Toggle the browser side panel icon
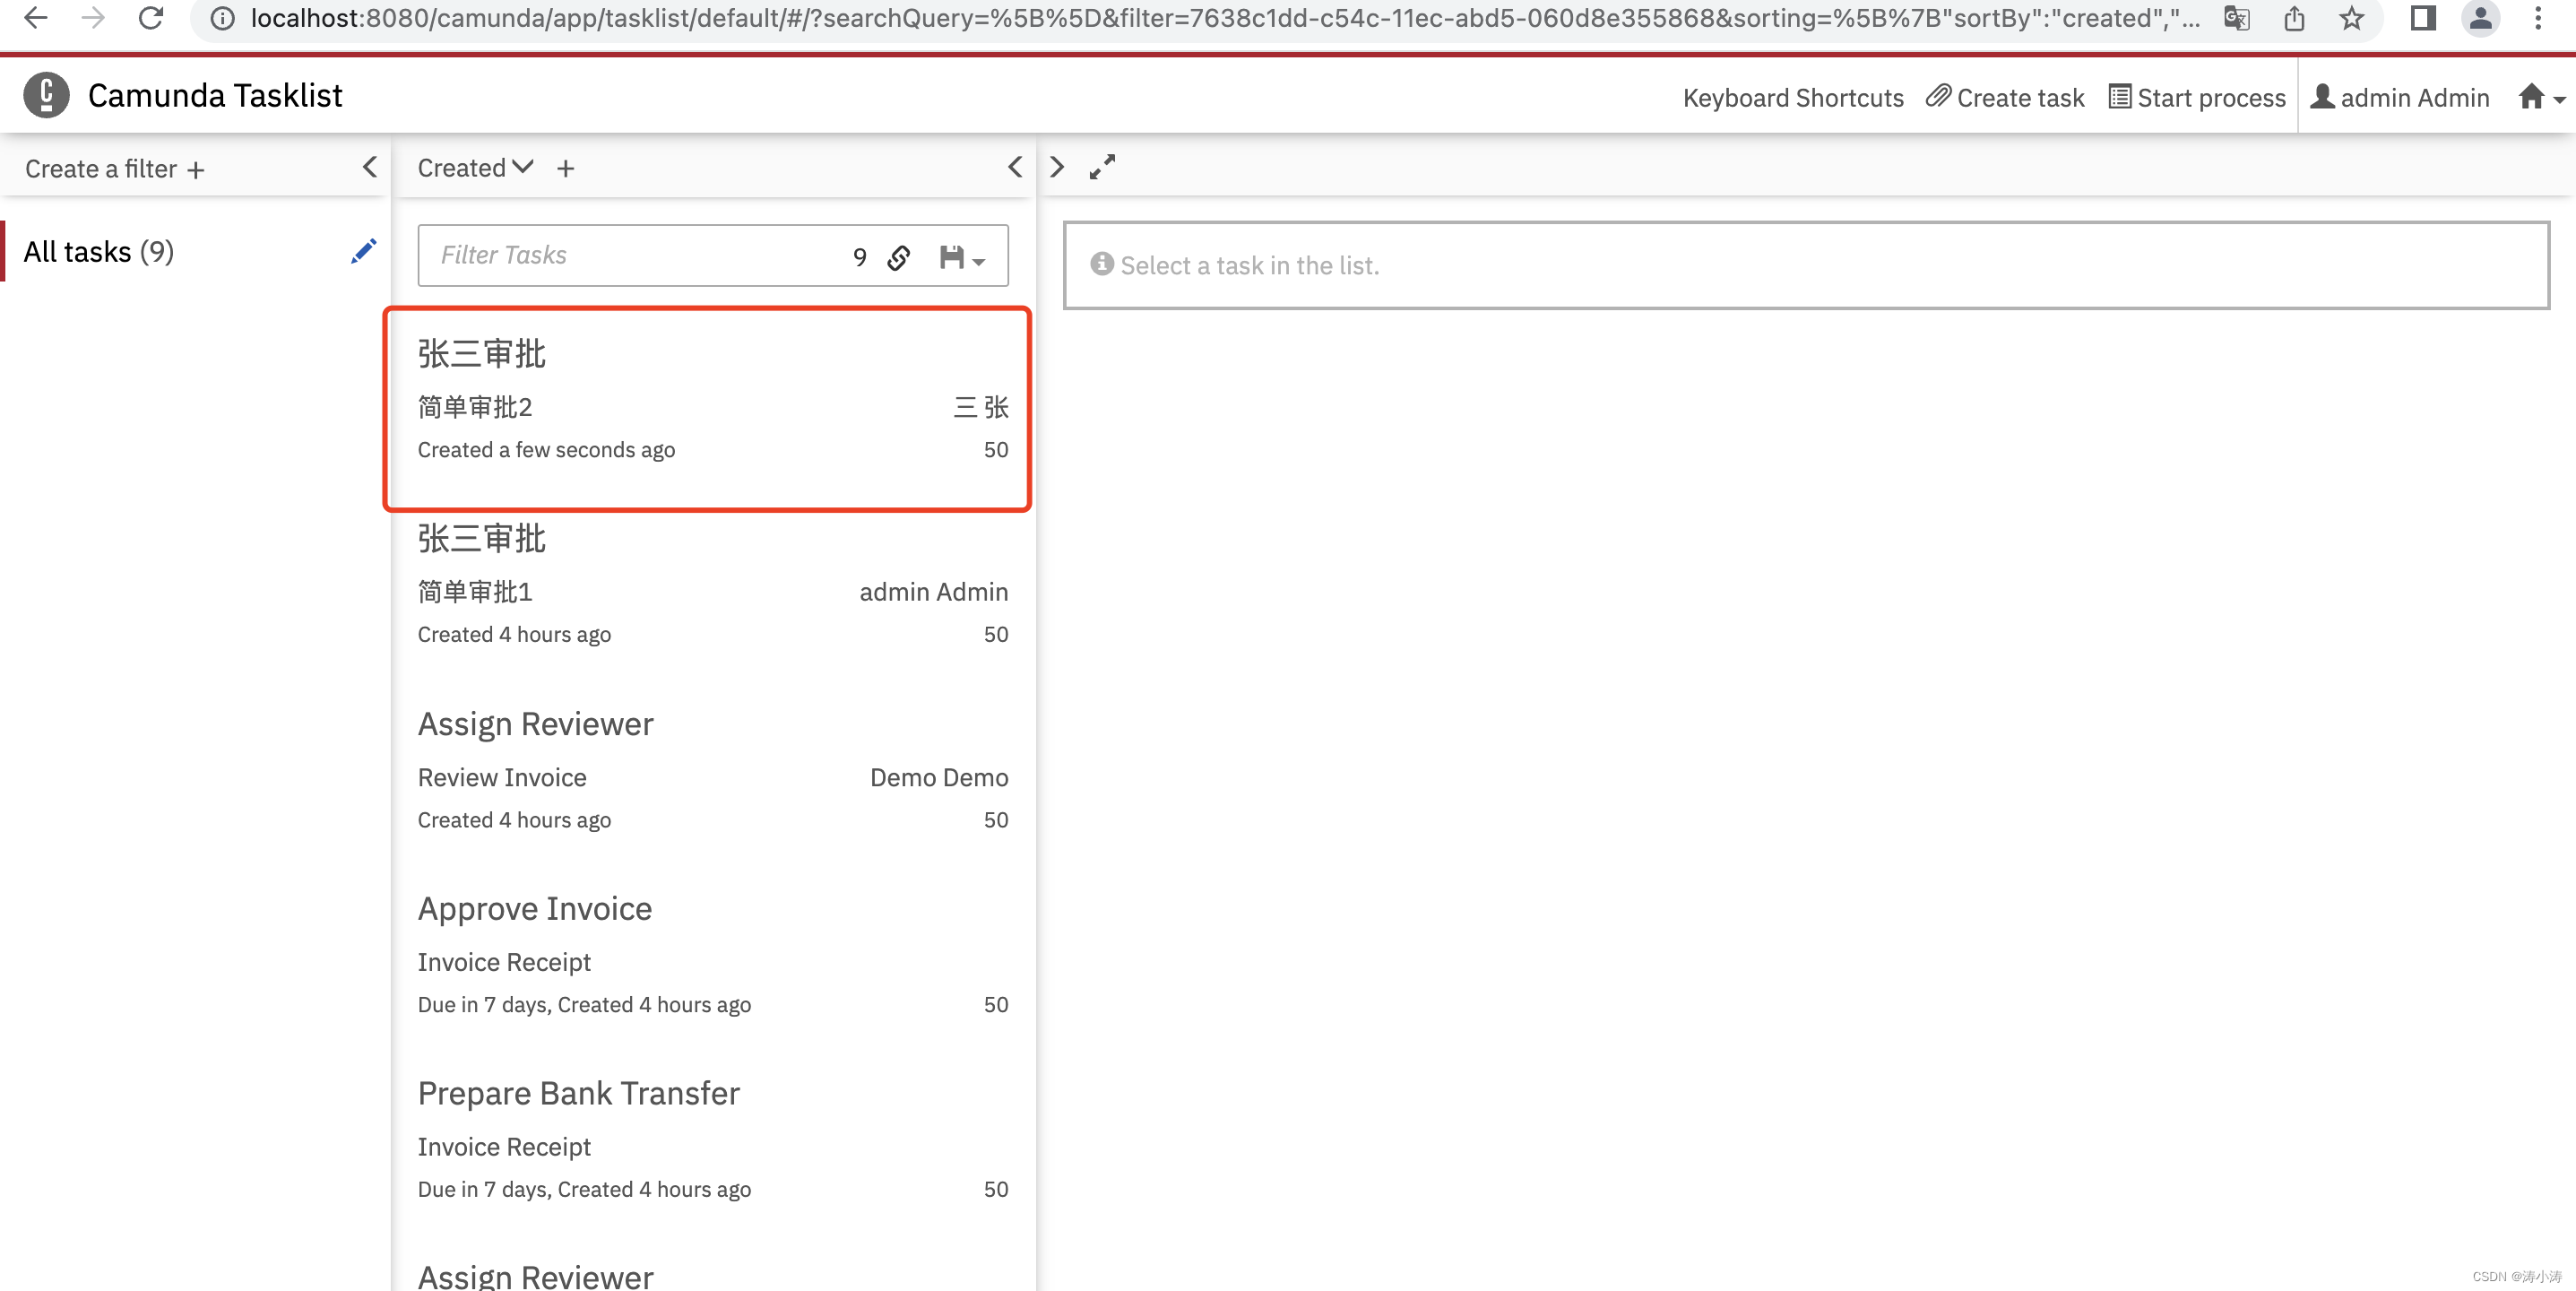 pos(2422,18)
